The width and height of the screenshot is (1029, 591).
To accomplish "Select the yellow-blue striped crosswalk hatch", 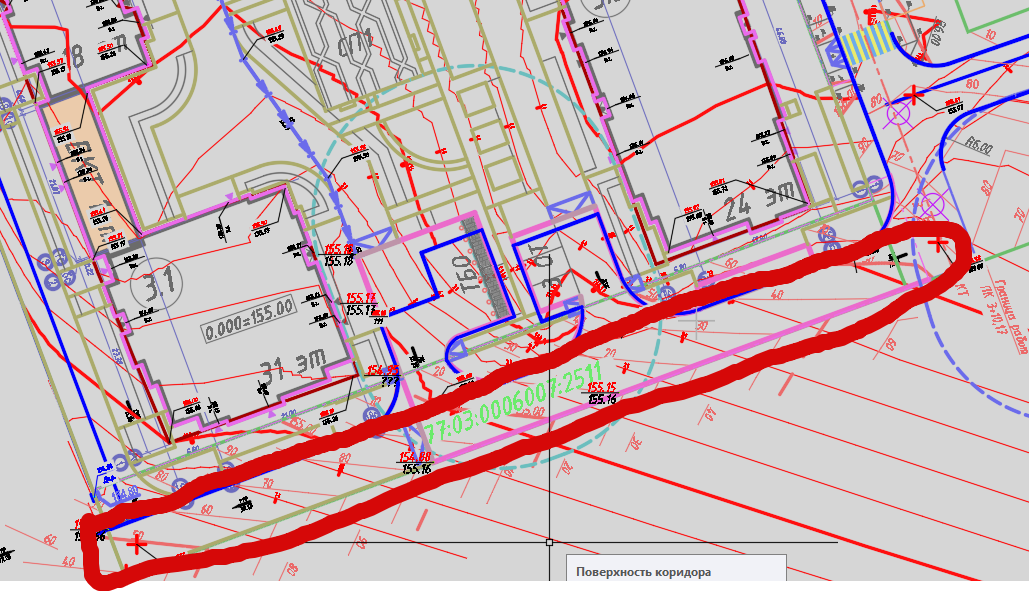I will 867,43.
